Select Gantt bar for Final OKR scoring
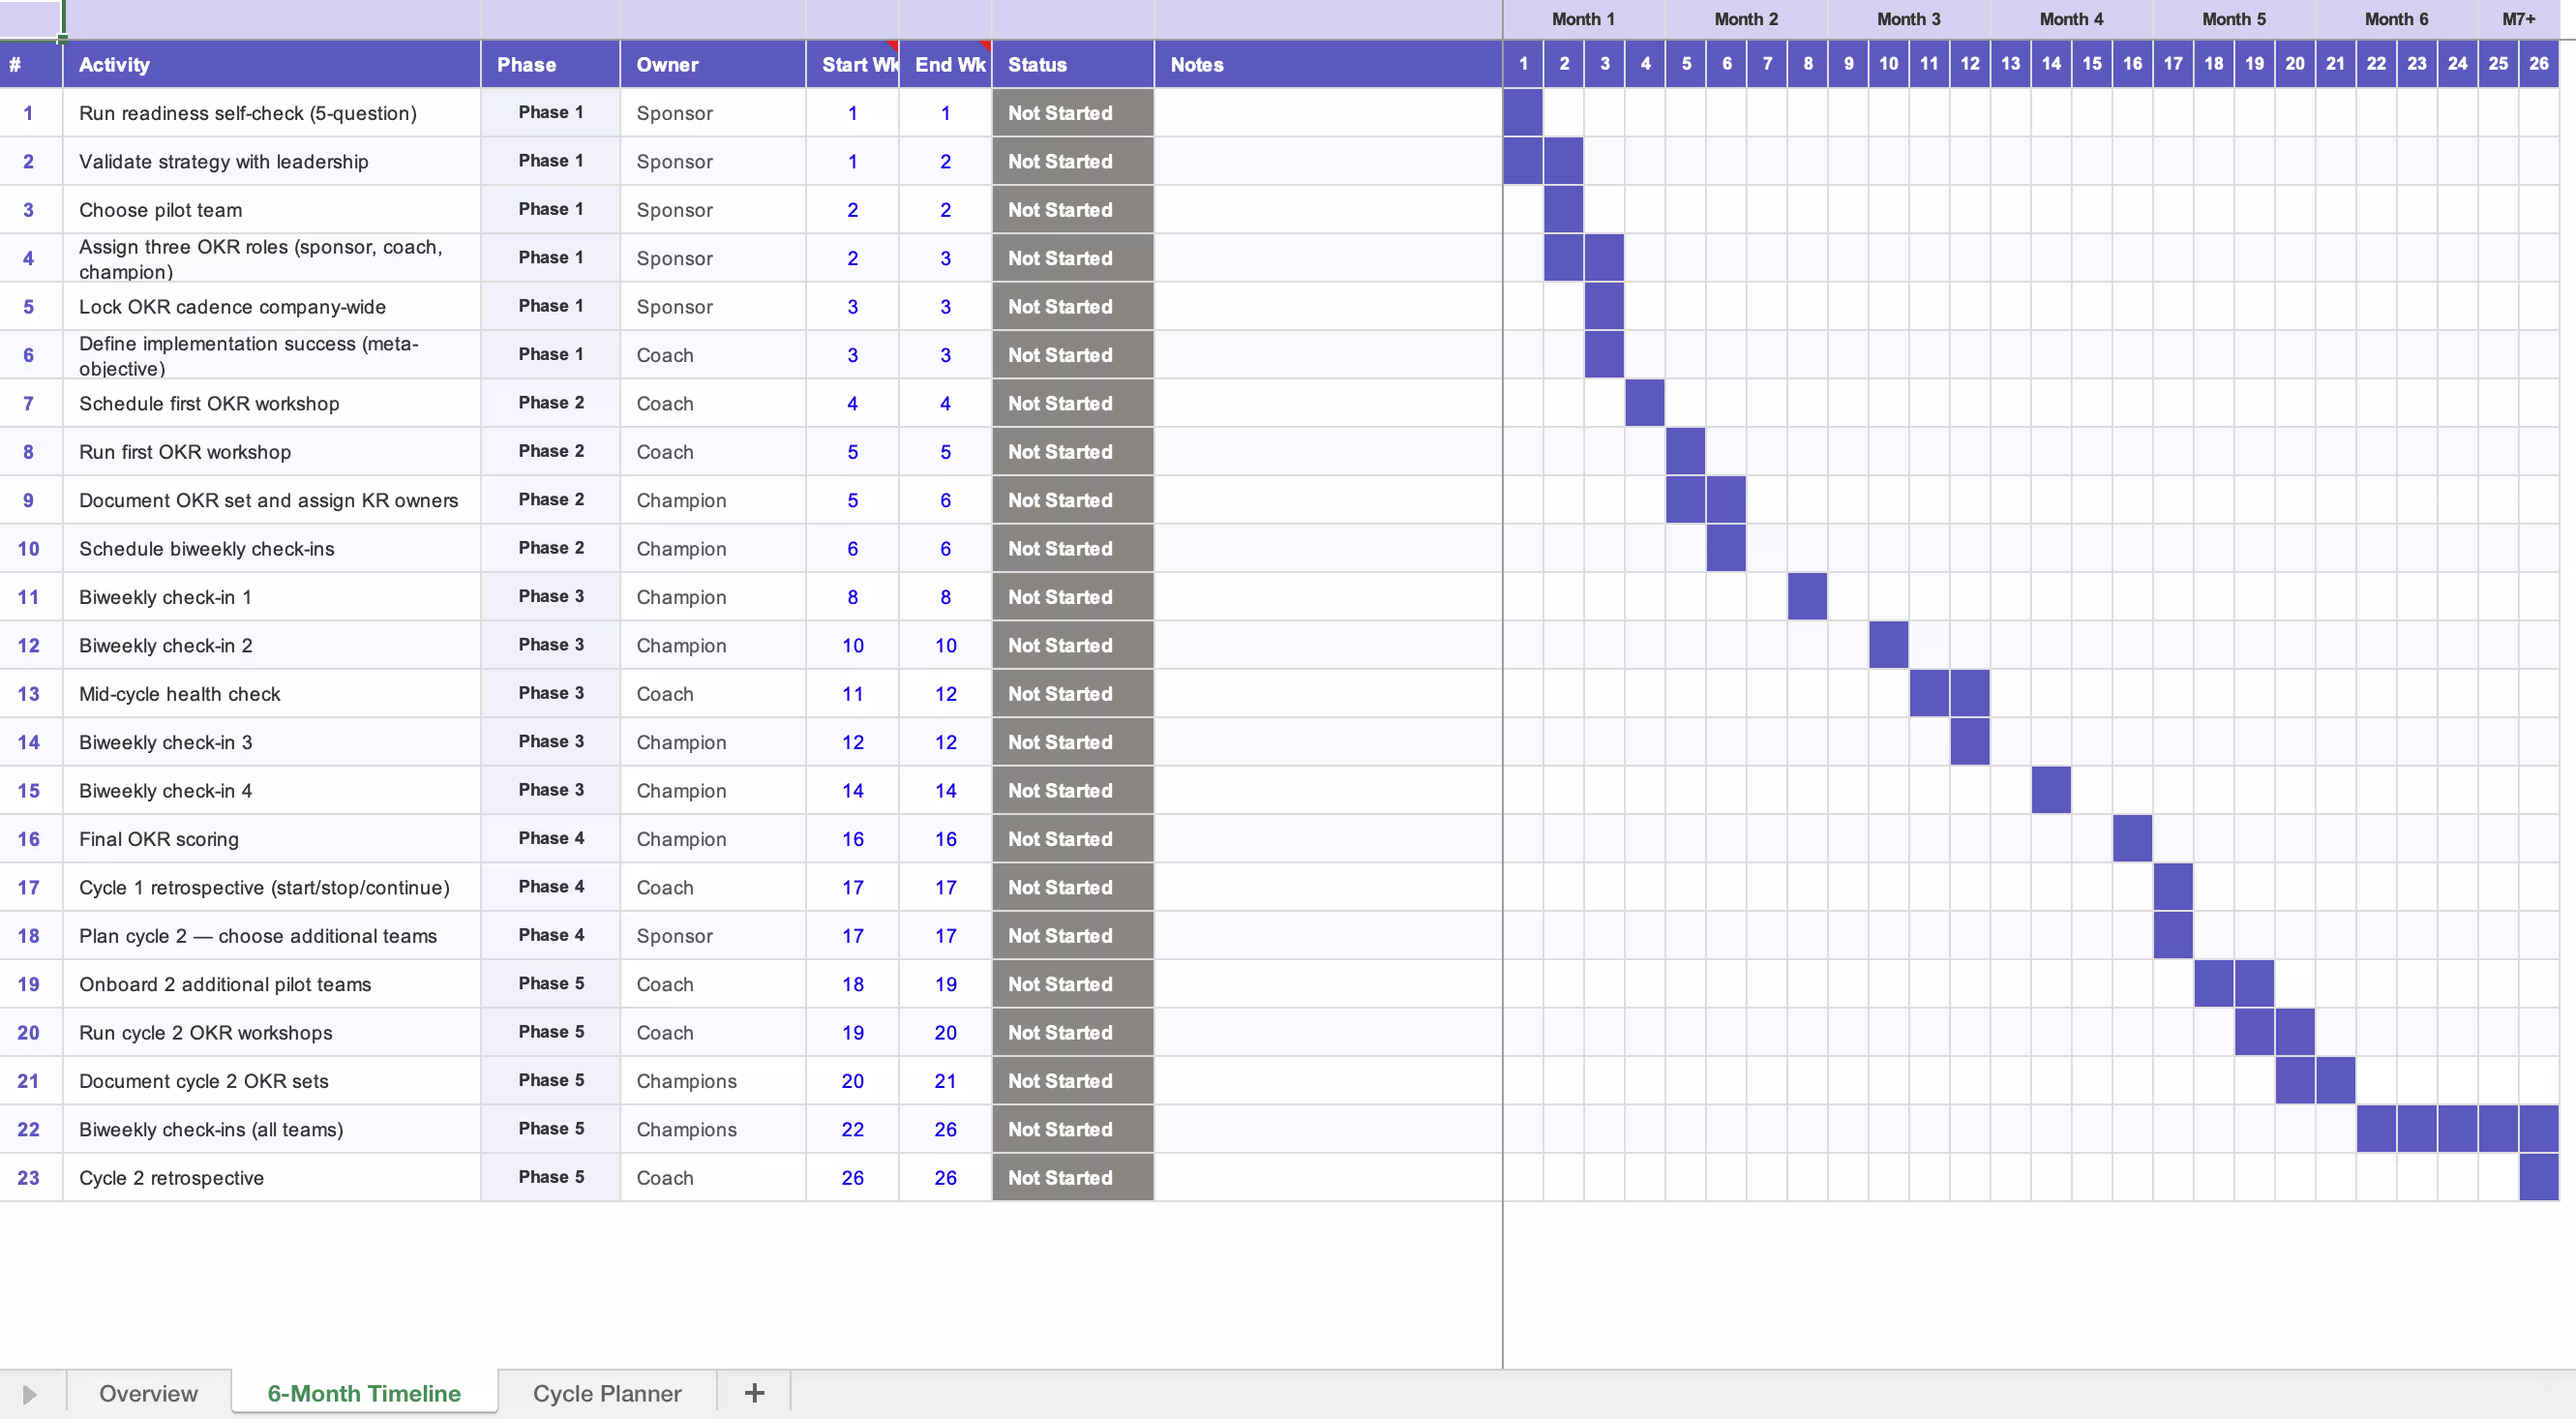 (x=2132, y=839)
